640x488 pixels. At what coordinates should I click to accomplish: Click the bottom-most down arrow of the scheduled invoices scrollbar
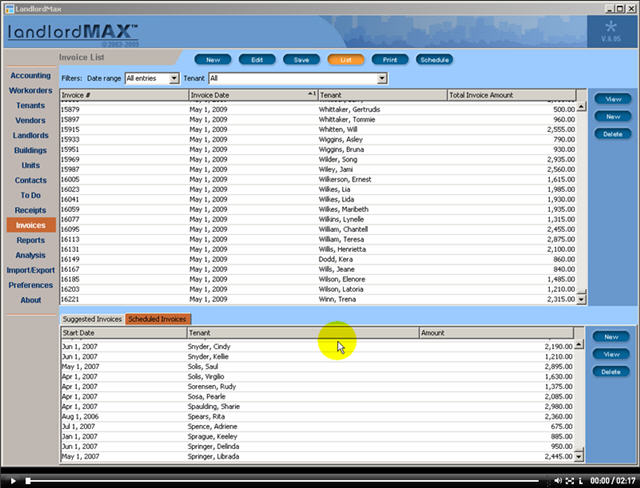(x=579, y=457)
